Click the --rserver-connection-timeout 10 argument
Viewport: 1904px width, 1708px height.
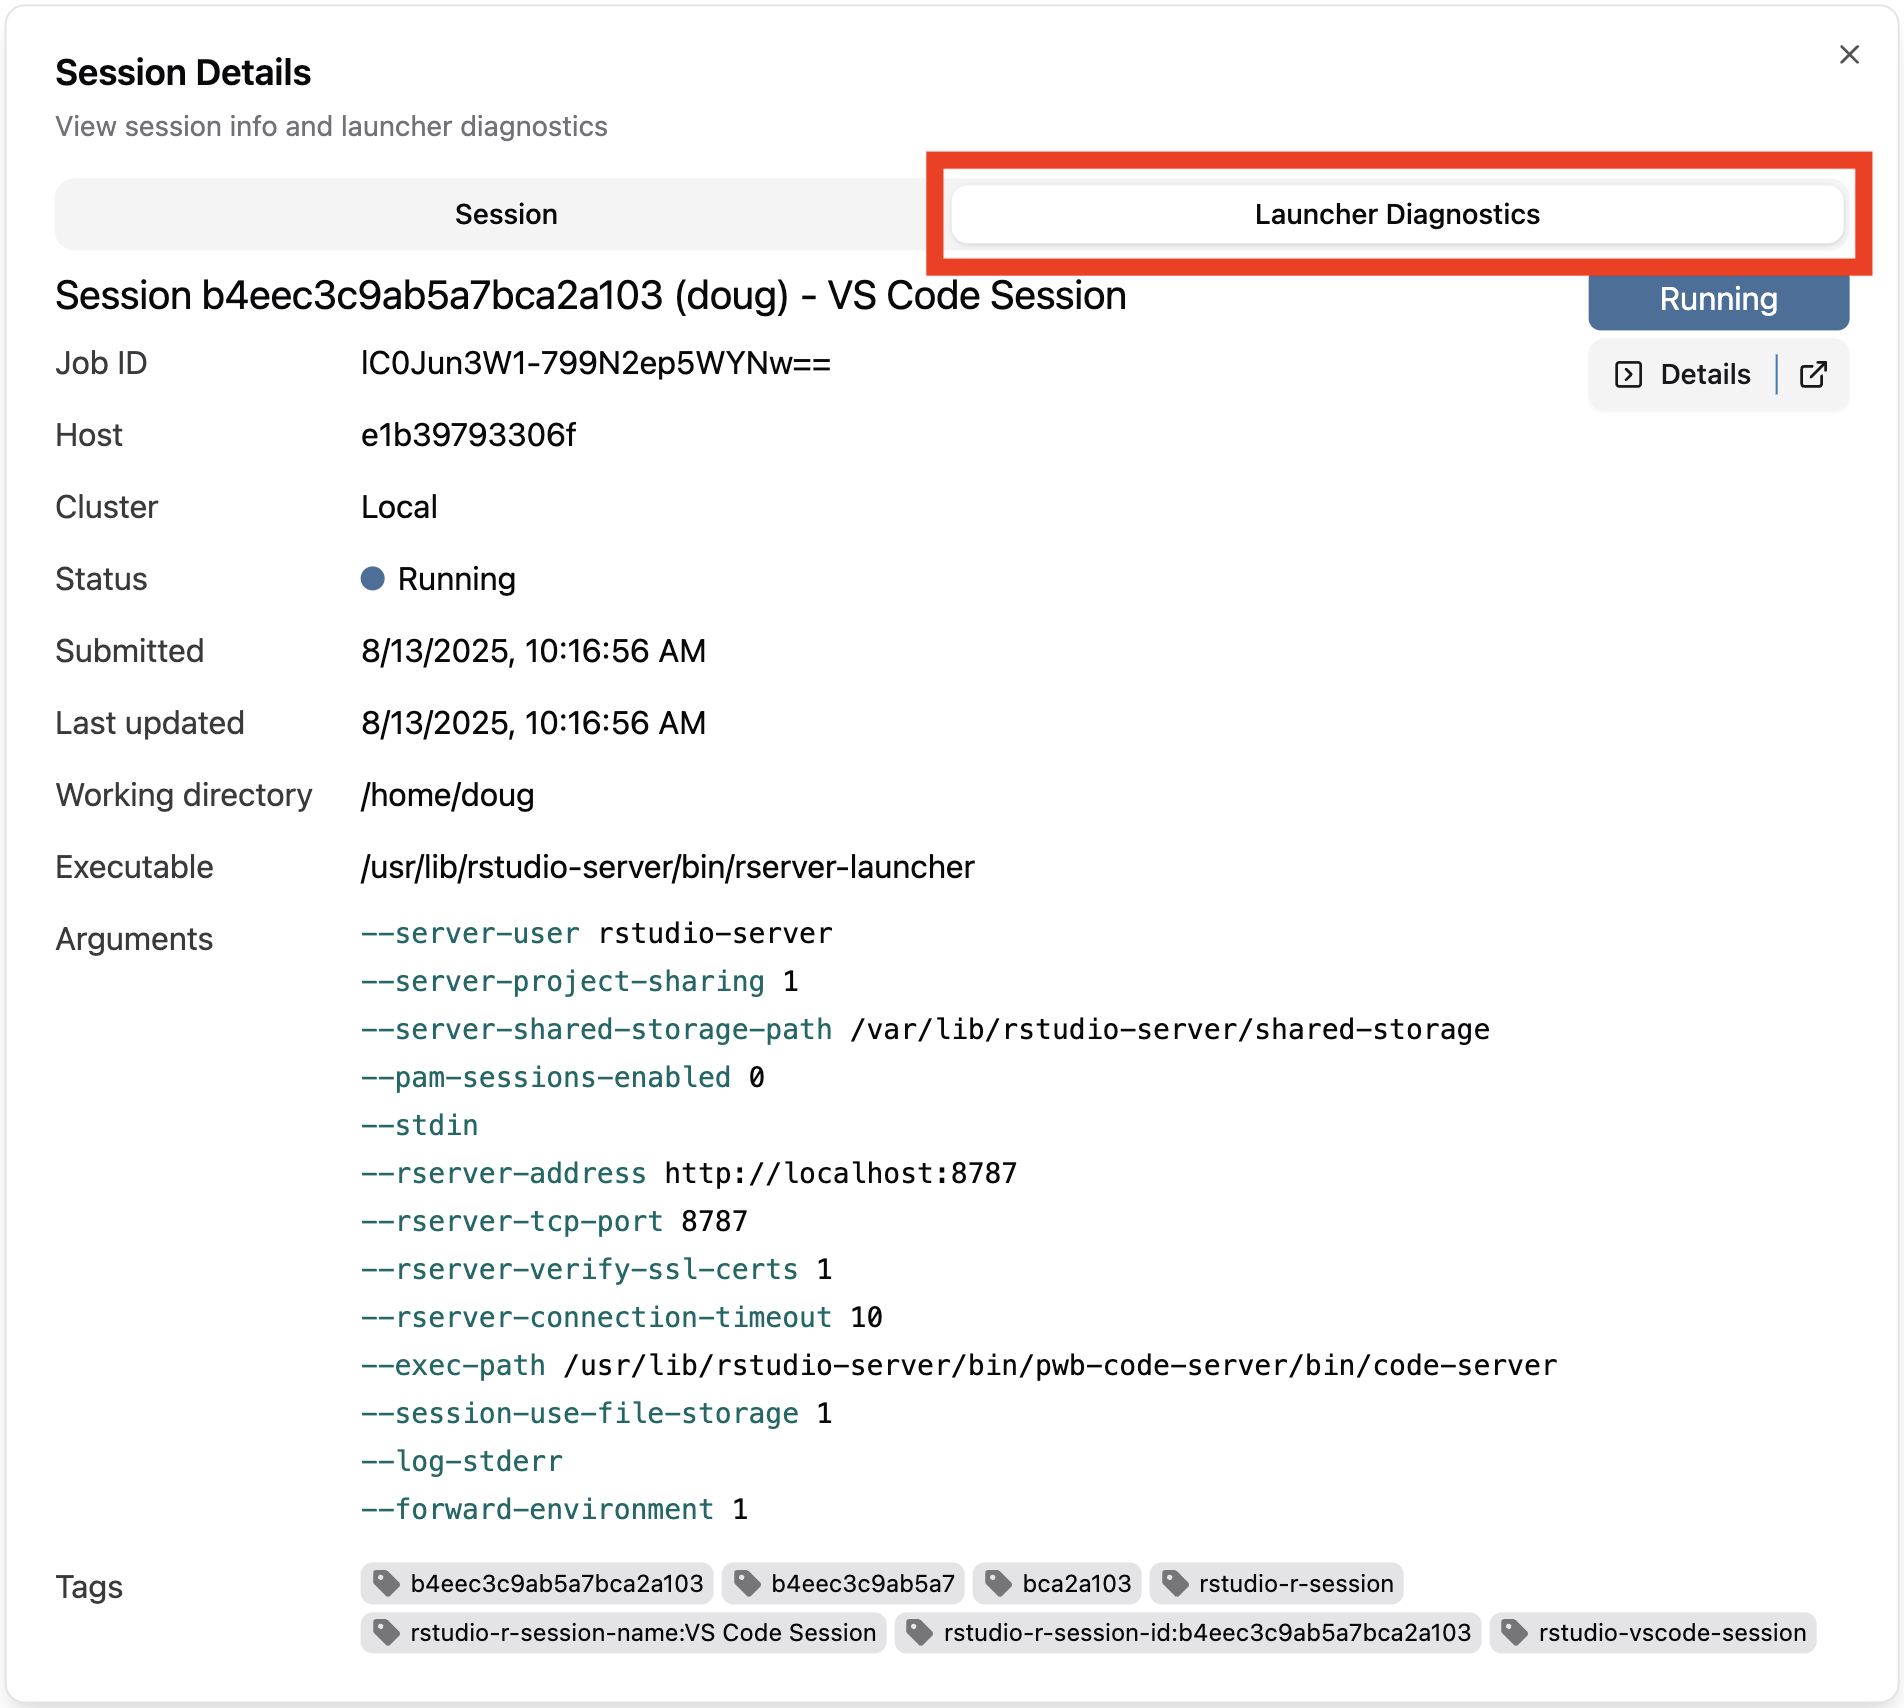click(x=622, y=1317)
